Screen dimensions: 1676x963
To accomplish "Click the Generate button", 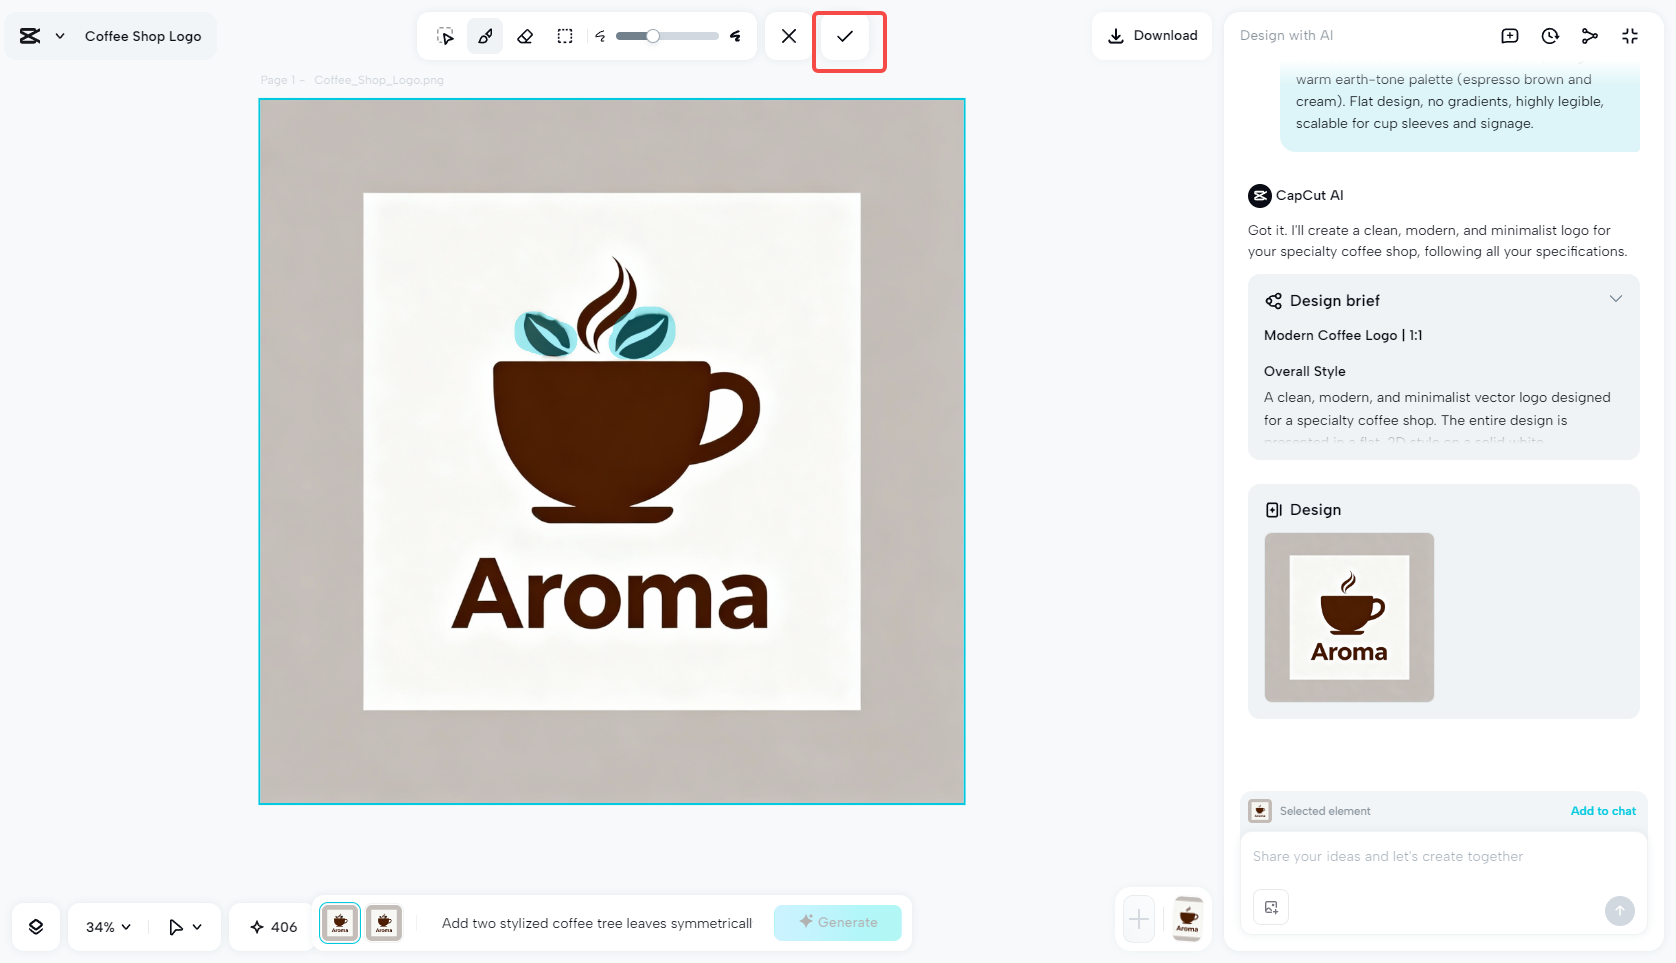I will [838, 923].
